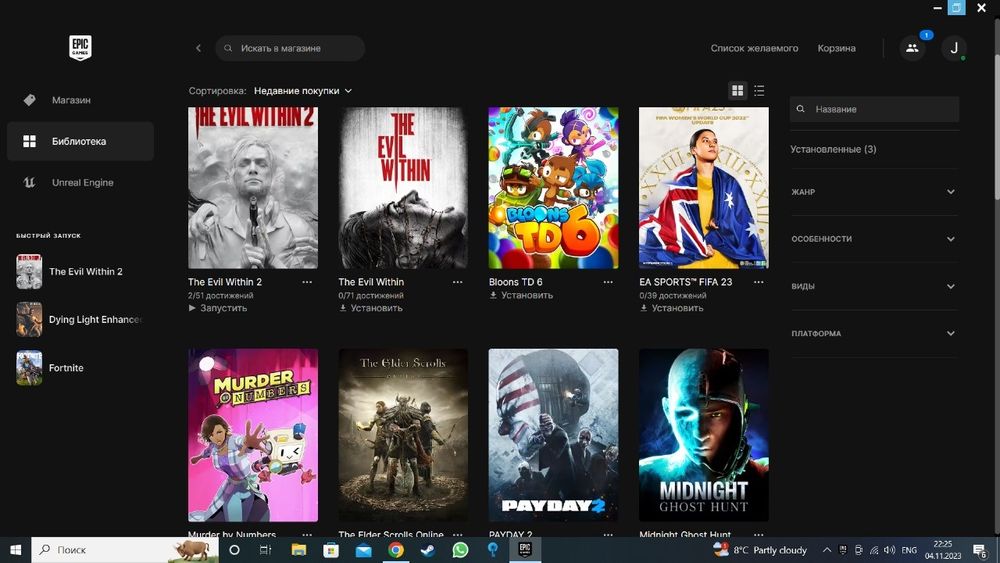Select the Установленные (3) filter

coord(834,149)
